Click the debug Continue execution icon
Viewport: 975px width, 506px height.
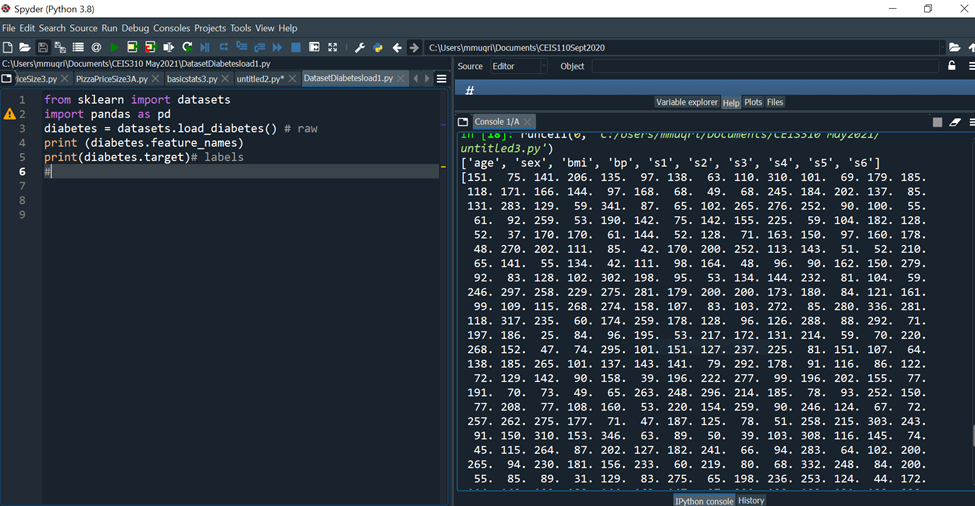tap(277, 47)
